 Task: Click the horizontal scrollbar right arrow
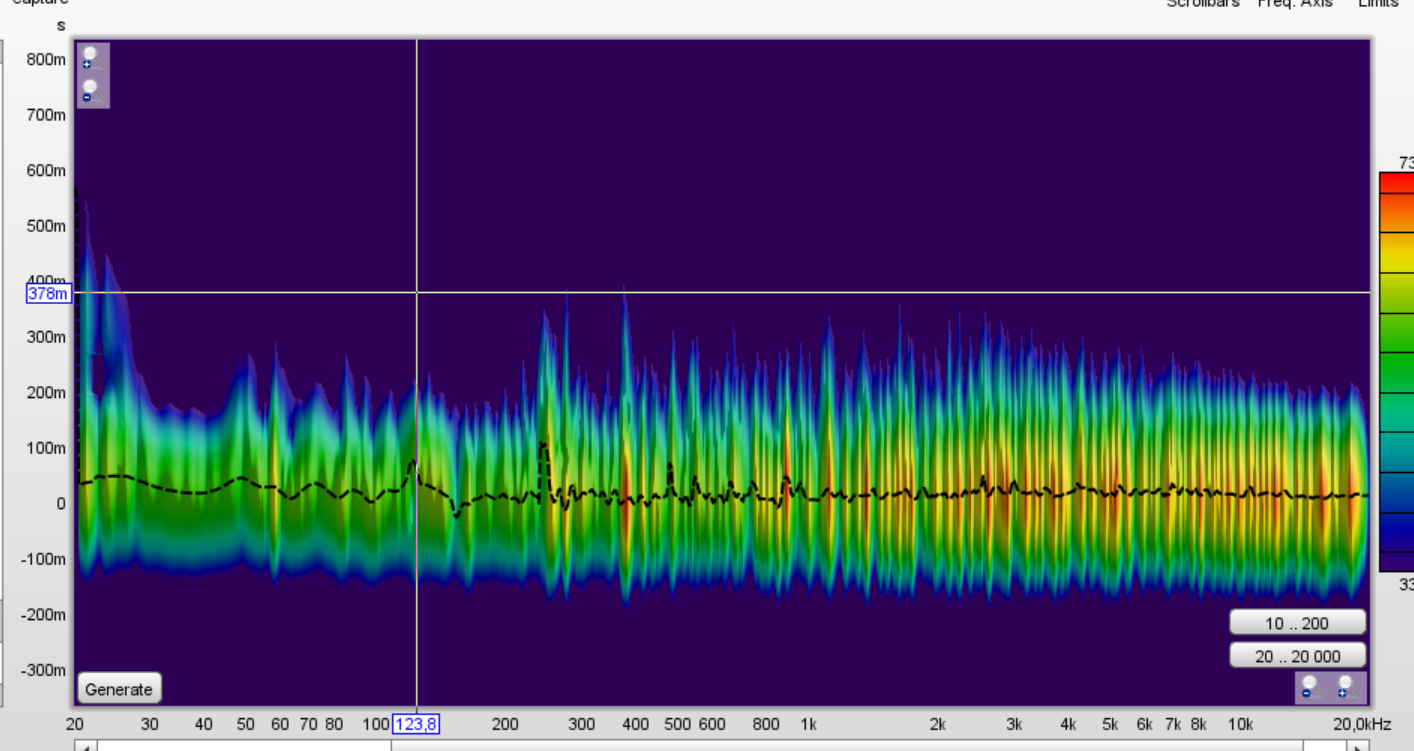coord(1357,746)
